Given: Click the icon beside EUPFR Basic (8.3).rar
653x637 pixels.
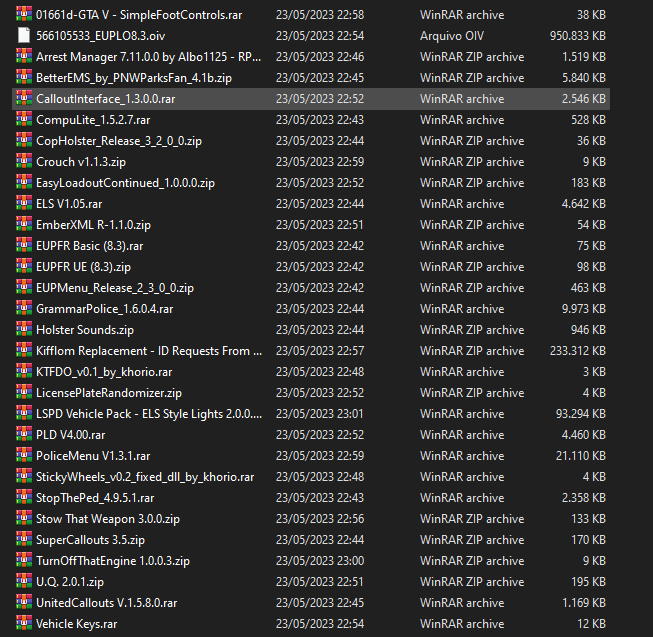Looking at the screenshot, I should 24,245.
